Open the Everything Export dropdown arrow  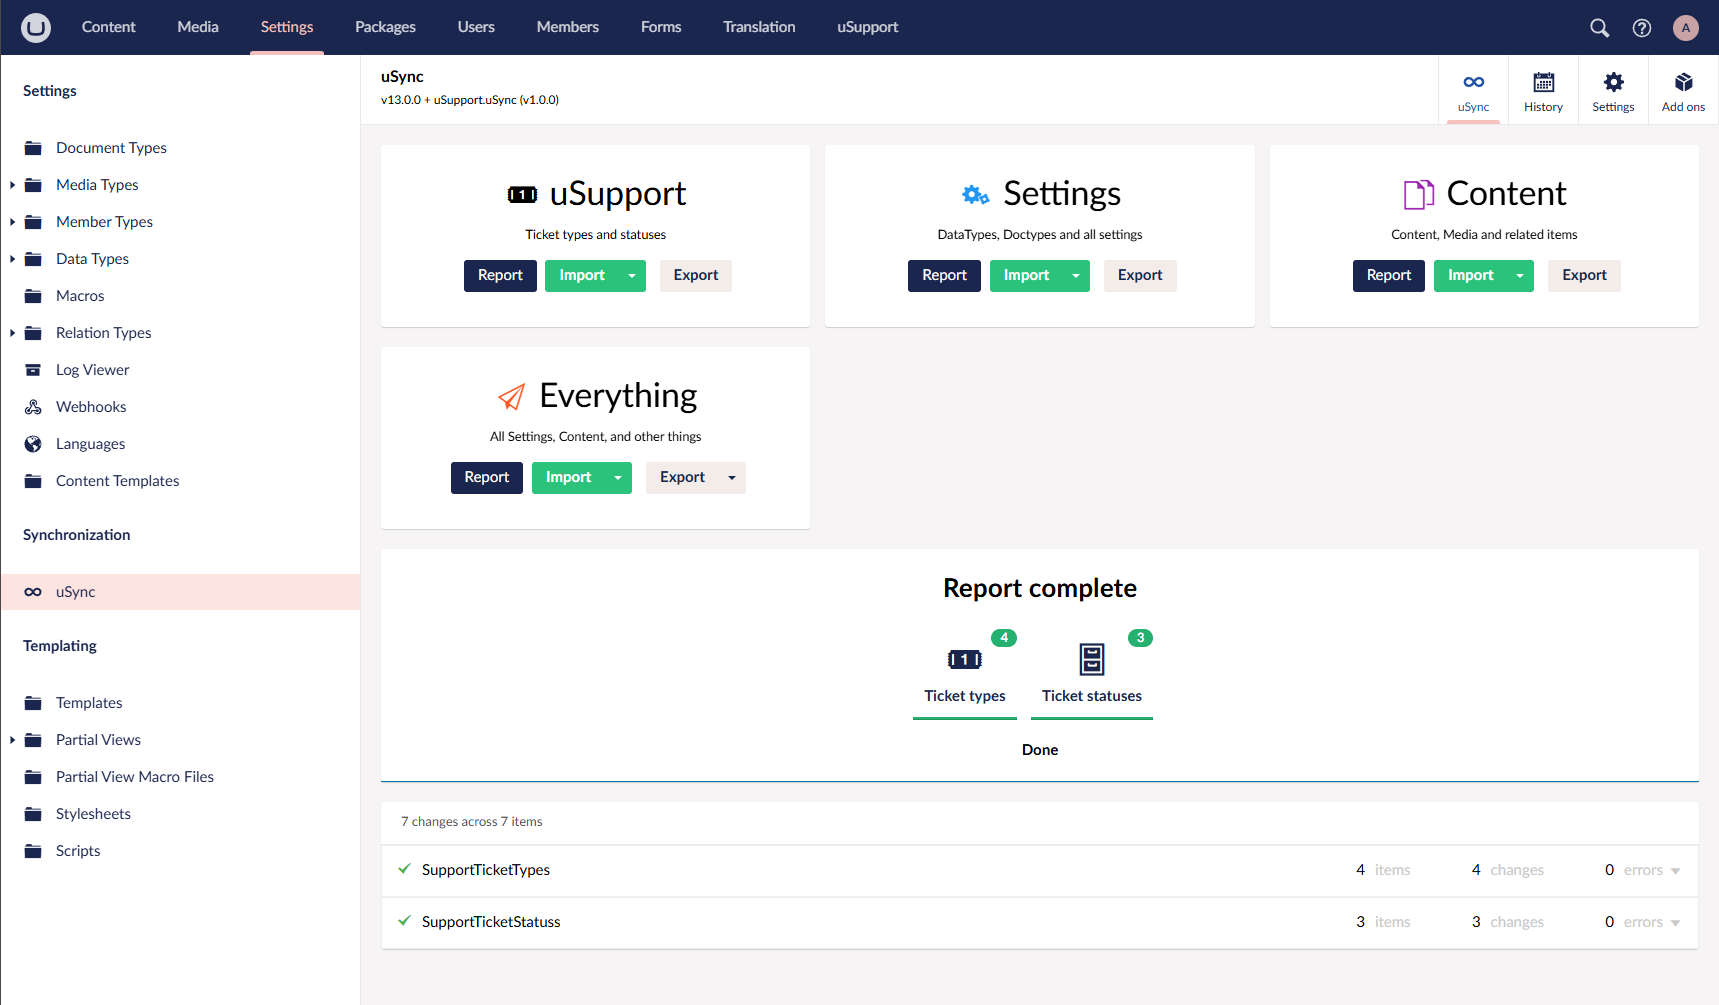(732, 478)
